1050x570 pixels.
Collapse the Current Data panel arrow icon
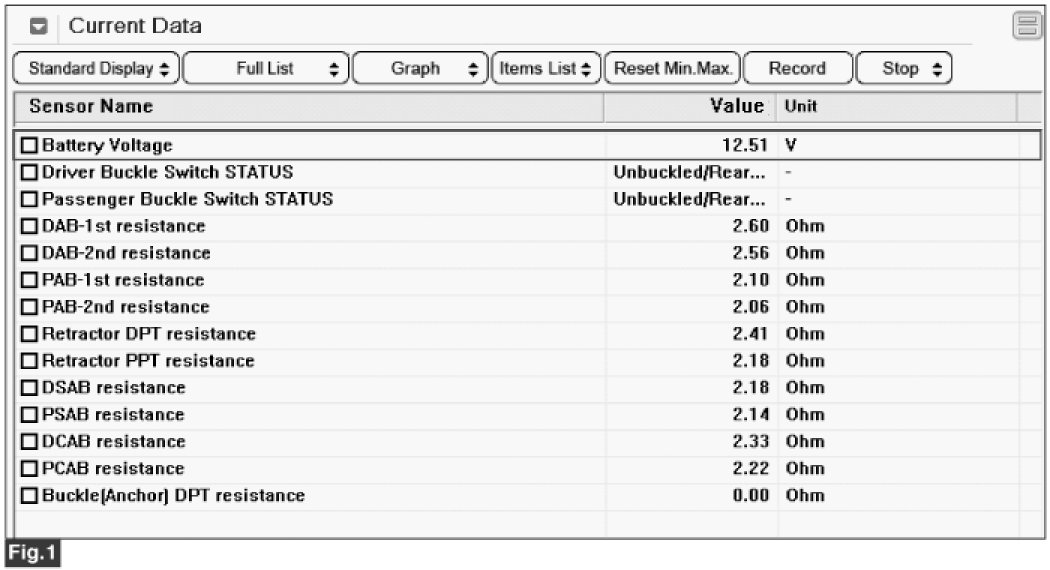39,27
